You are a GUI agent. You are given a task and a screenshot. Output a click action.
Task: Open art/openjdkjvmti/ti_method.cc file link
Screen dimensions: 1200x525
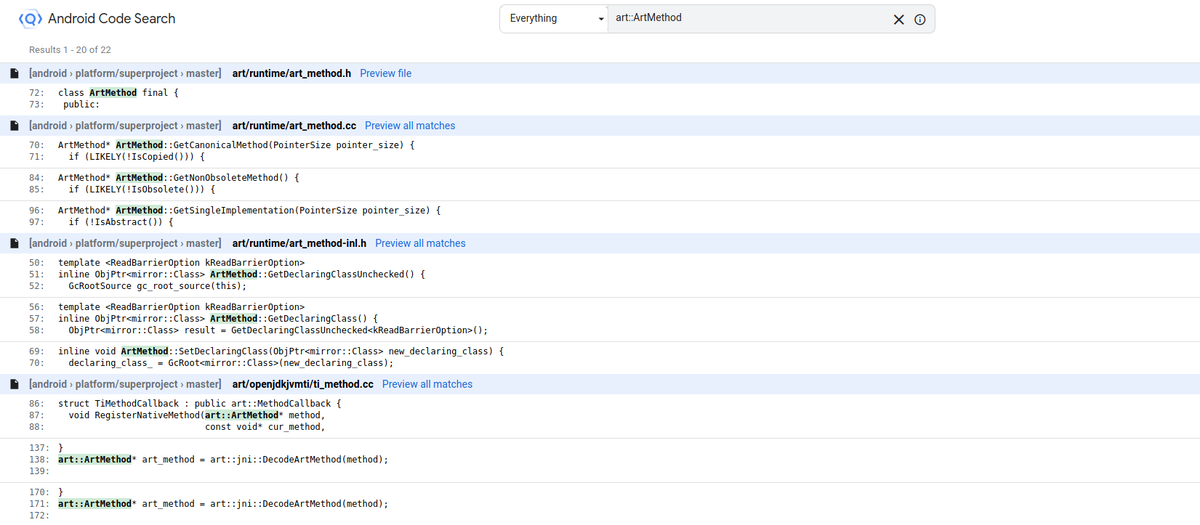[303, 384]
